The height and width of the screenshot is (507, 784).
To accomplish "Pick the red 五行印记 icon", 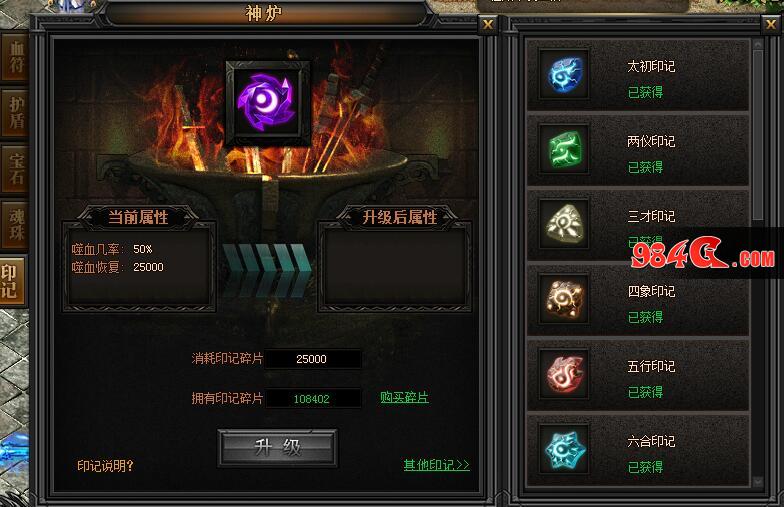I will coord(564,374).
